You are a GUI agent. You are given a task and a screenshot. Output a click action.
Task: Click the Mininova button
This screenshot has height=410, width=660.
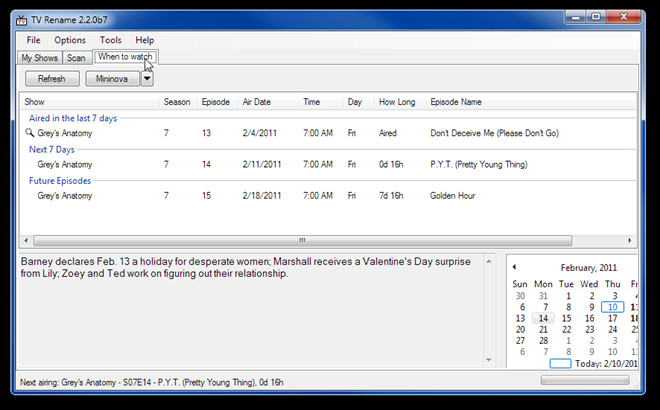point(112,79)
